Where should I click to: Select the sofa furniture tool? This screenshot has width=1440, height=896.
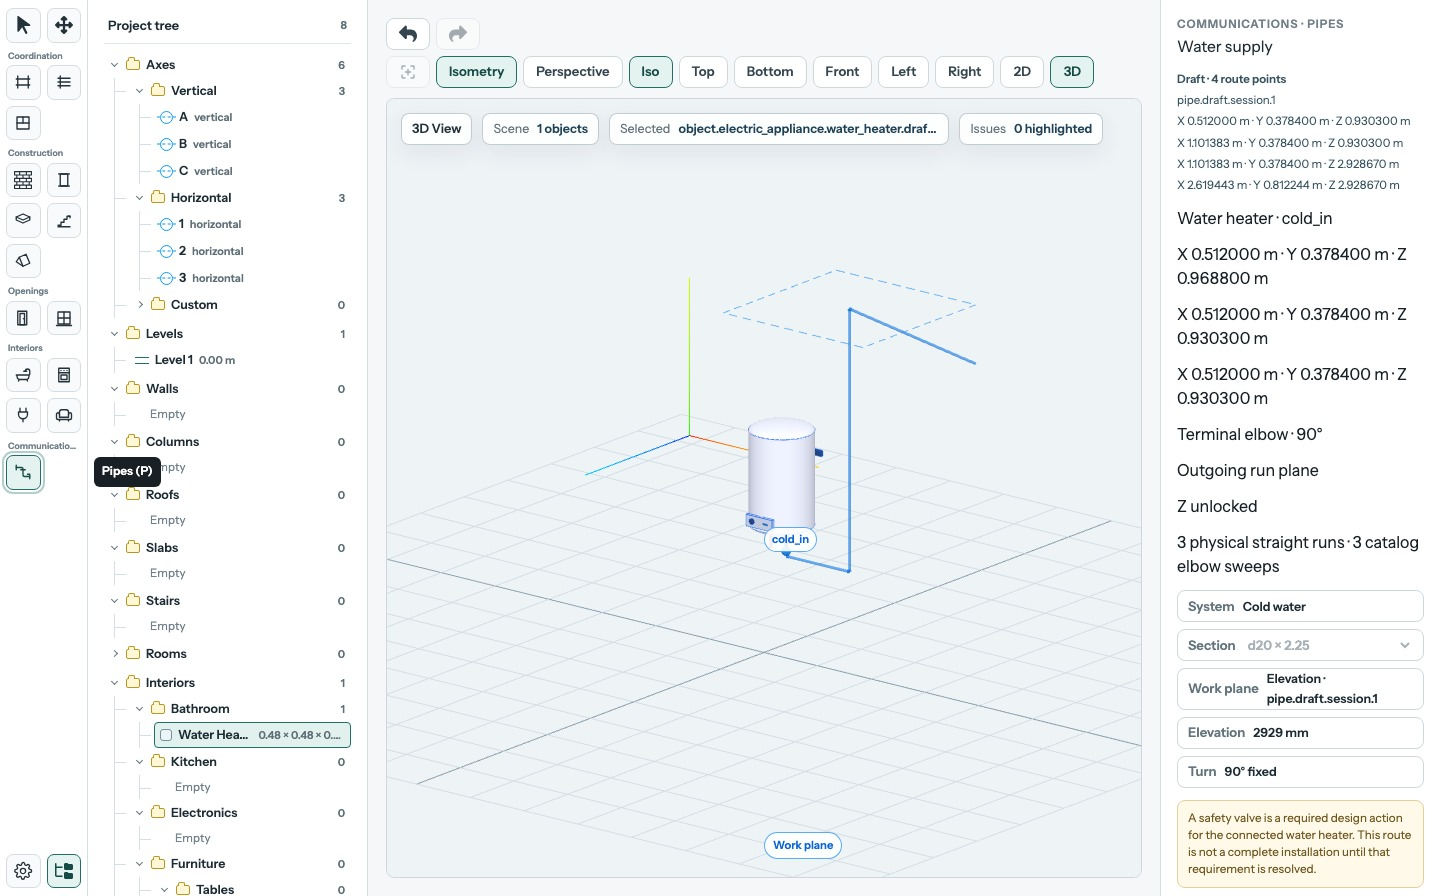[64, 415]
